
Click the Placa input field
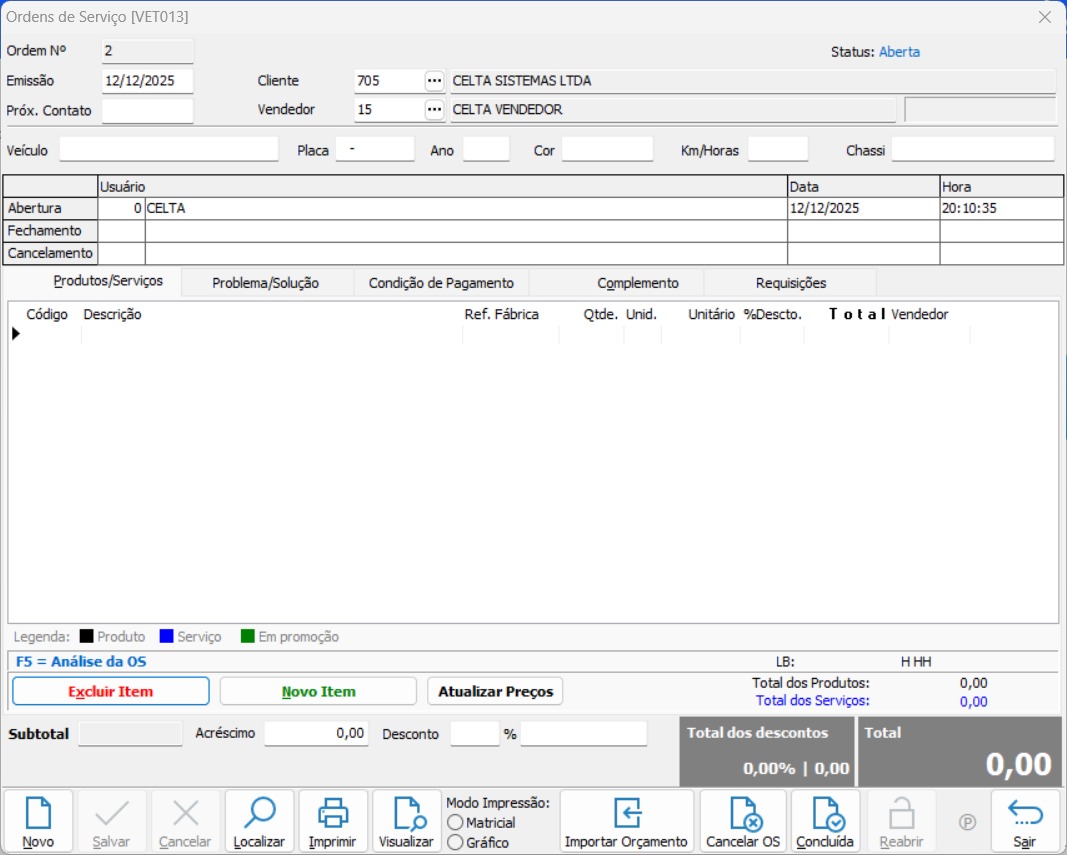click(374, 149)
